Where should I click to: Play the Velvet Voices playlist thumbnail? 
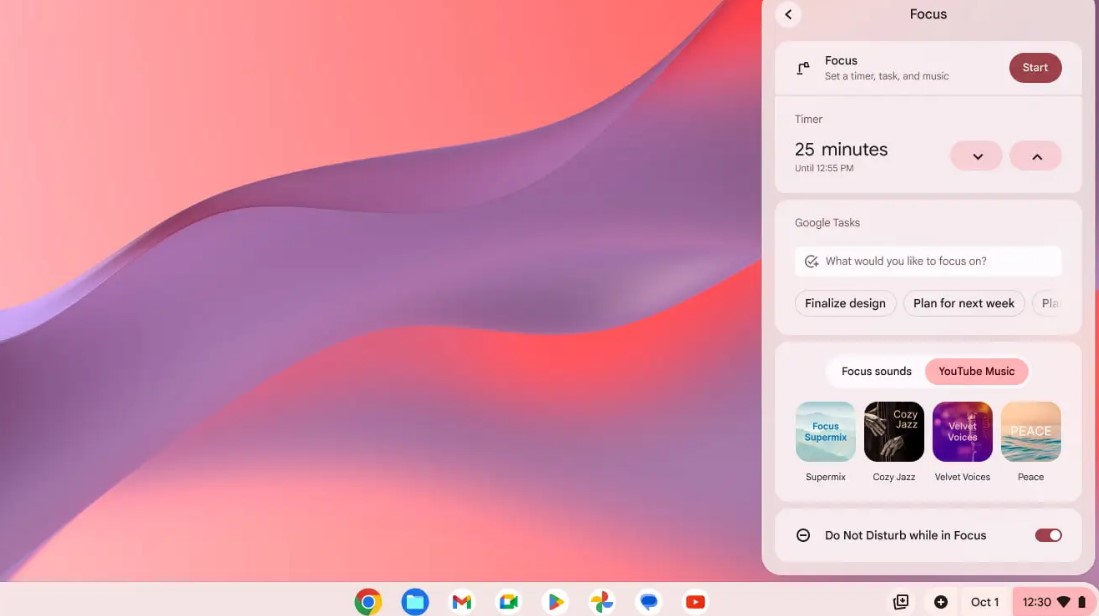tap(962, 432)
